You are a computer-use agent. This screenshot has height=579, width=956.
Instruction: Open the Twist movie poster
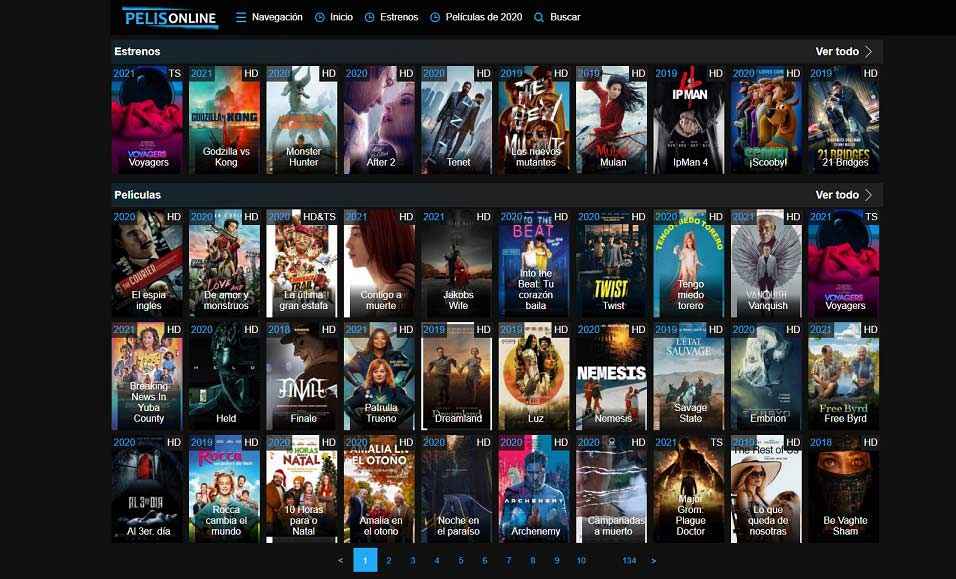point(612,263)
